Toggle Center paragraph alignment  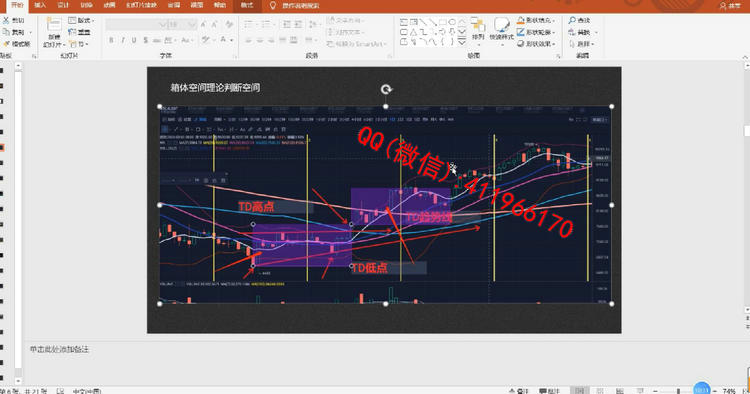click(260, 40)
